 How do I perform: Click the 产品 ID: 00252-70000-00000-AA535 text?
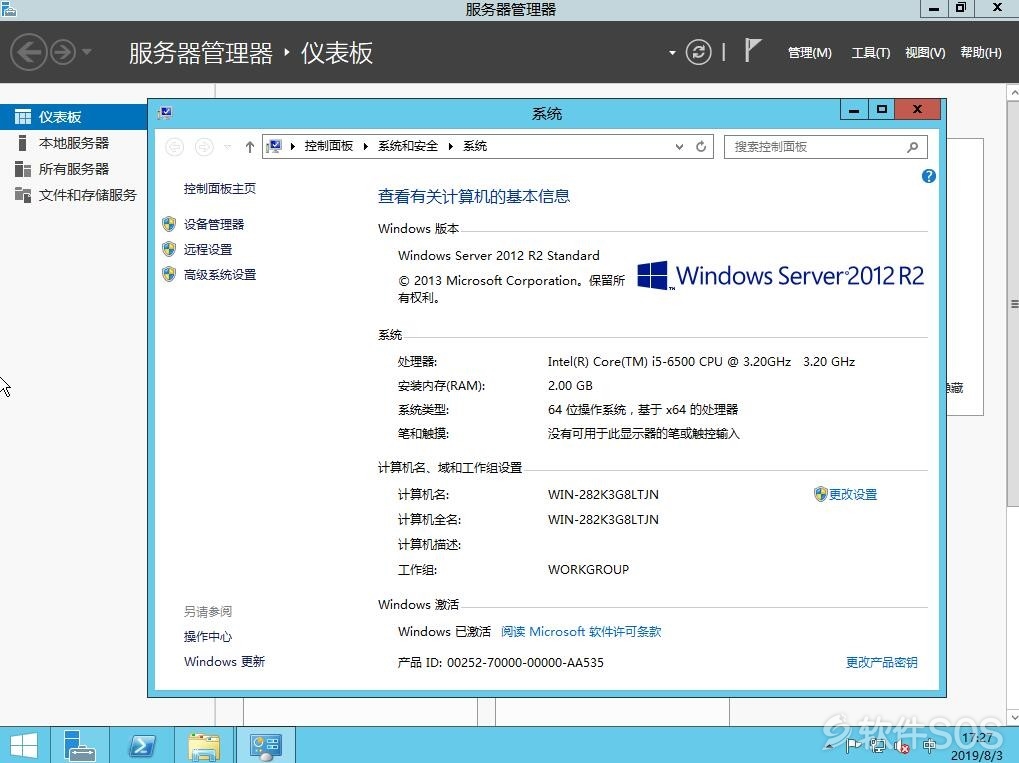(x=500, y=662)
